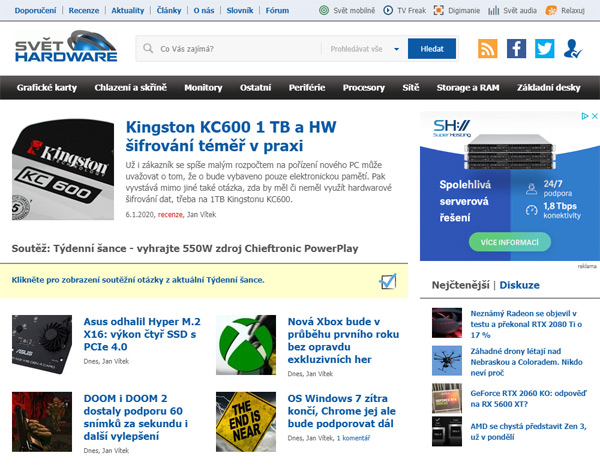
Task: Open the RSS feed icon
Action: click(x=487, y=49)
